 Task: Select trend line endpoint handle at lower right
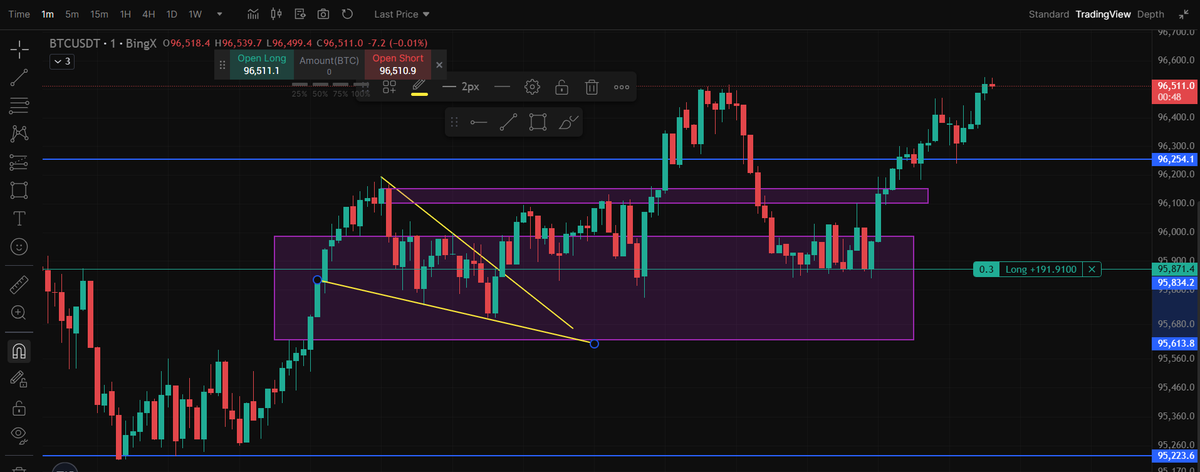[x=595, y=344]
